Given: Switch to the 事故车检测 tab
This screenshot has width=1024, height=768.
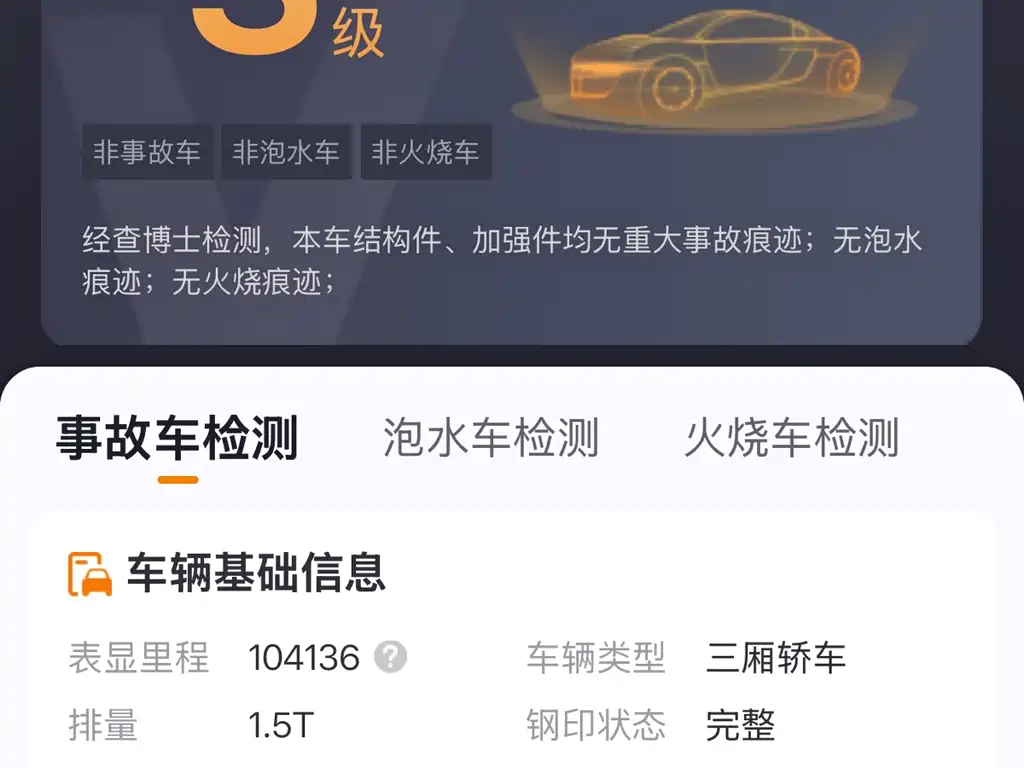Looking at the screenshot, I should [x=178, y=438].
